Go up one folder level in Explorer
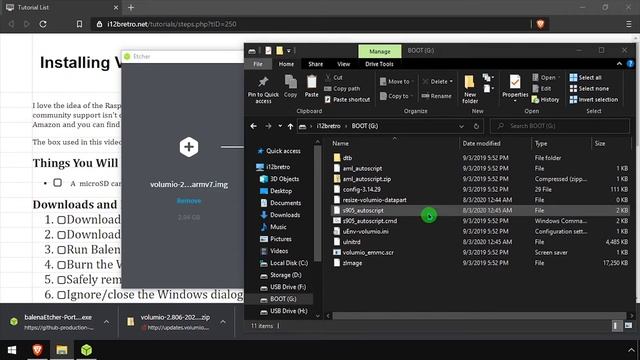This screenshot has height=360, width=640. click(x=290, y=126)
